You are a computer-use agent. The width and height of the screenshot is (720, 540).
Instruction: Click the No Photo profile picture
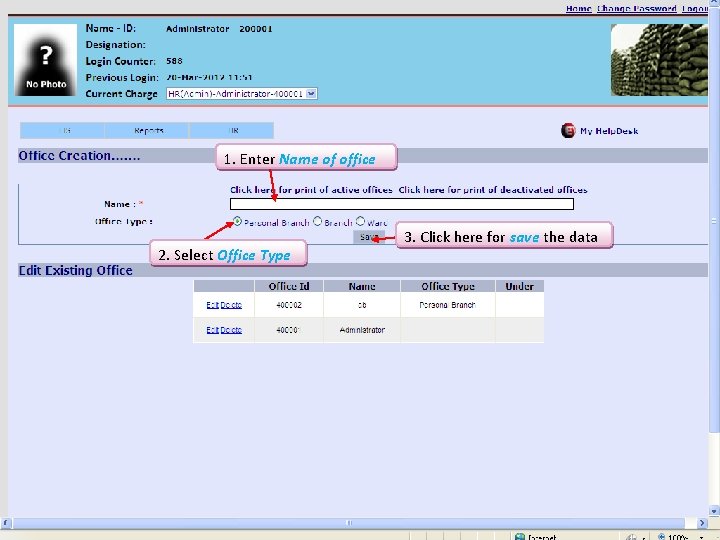coord(45,60)
